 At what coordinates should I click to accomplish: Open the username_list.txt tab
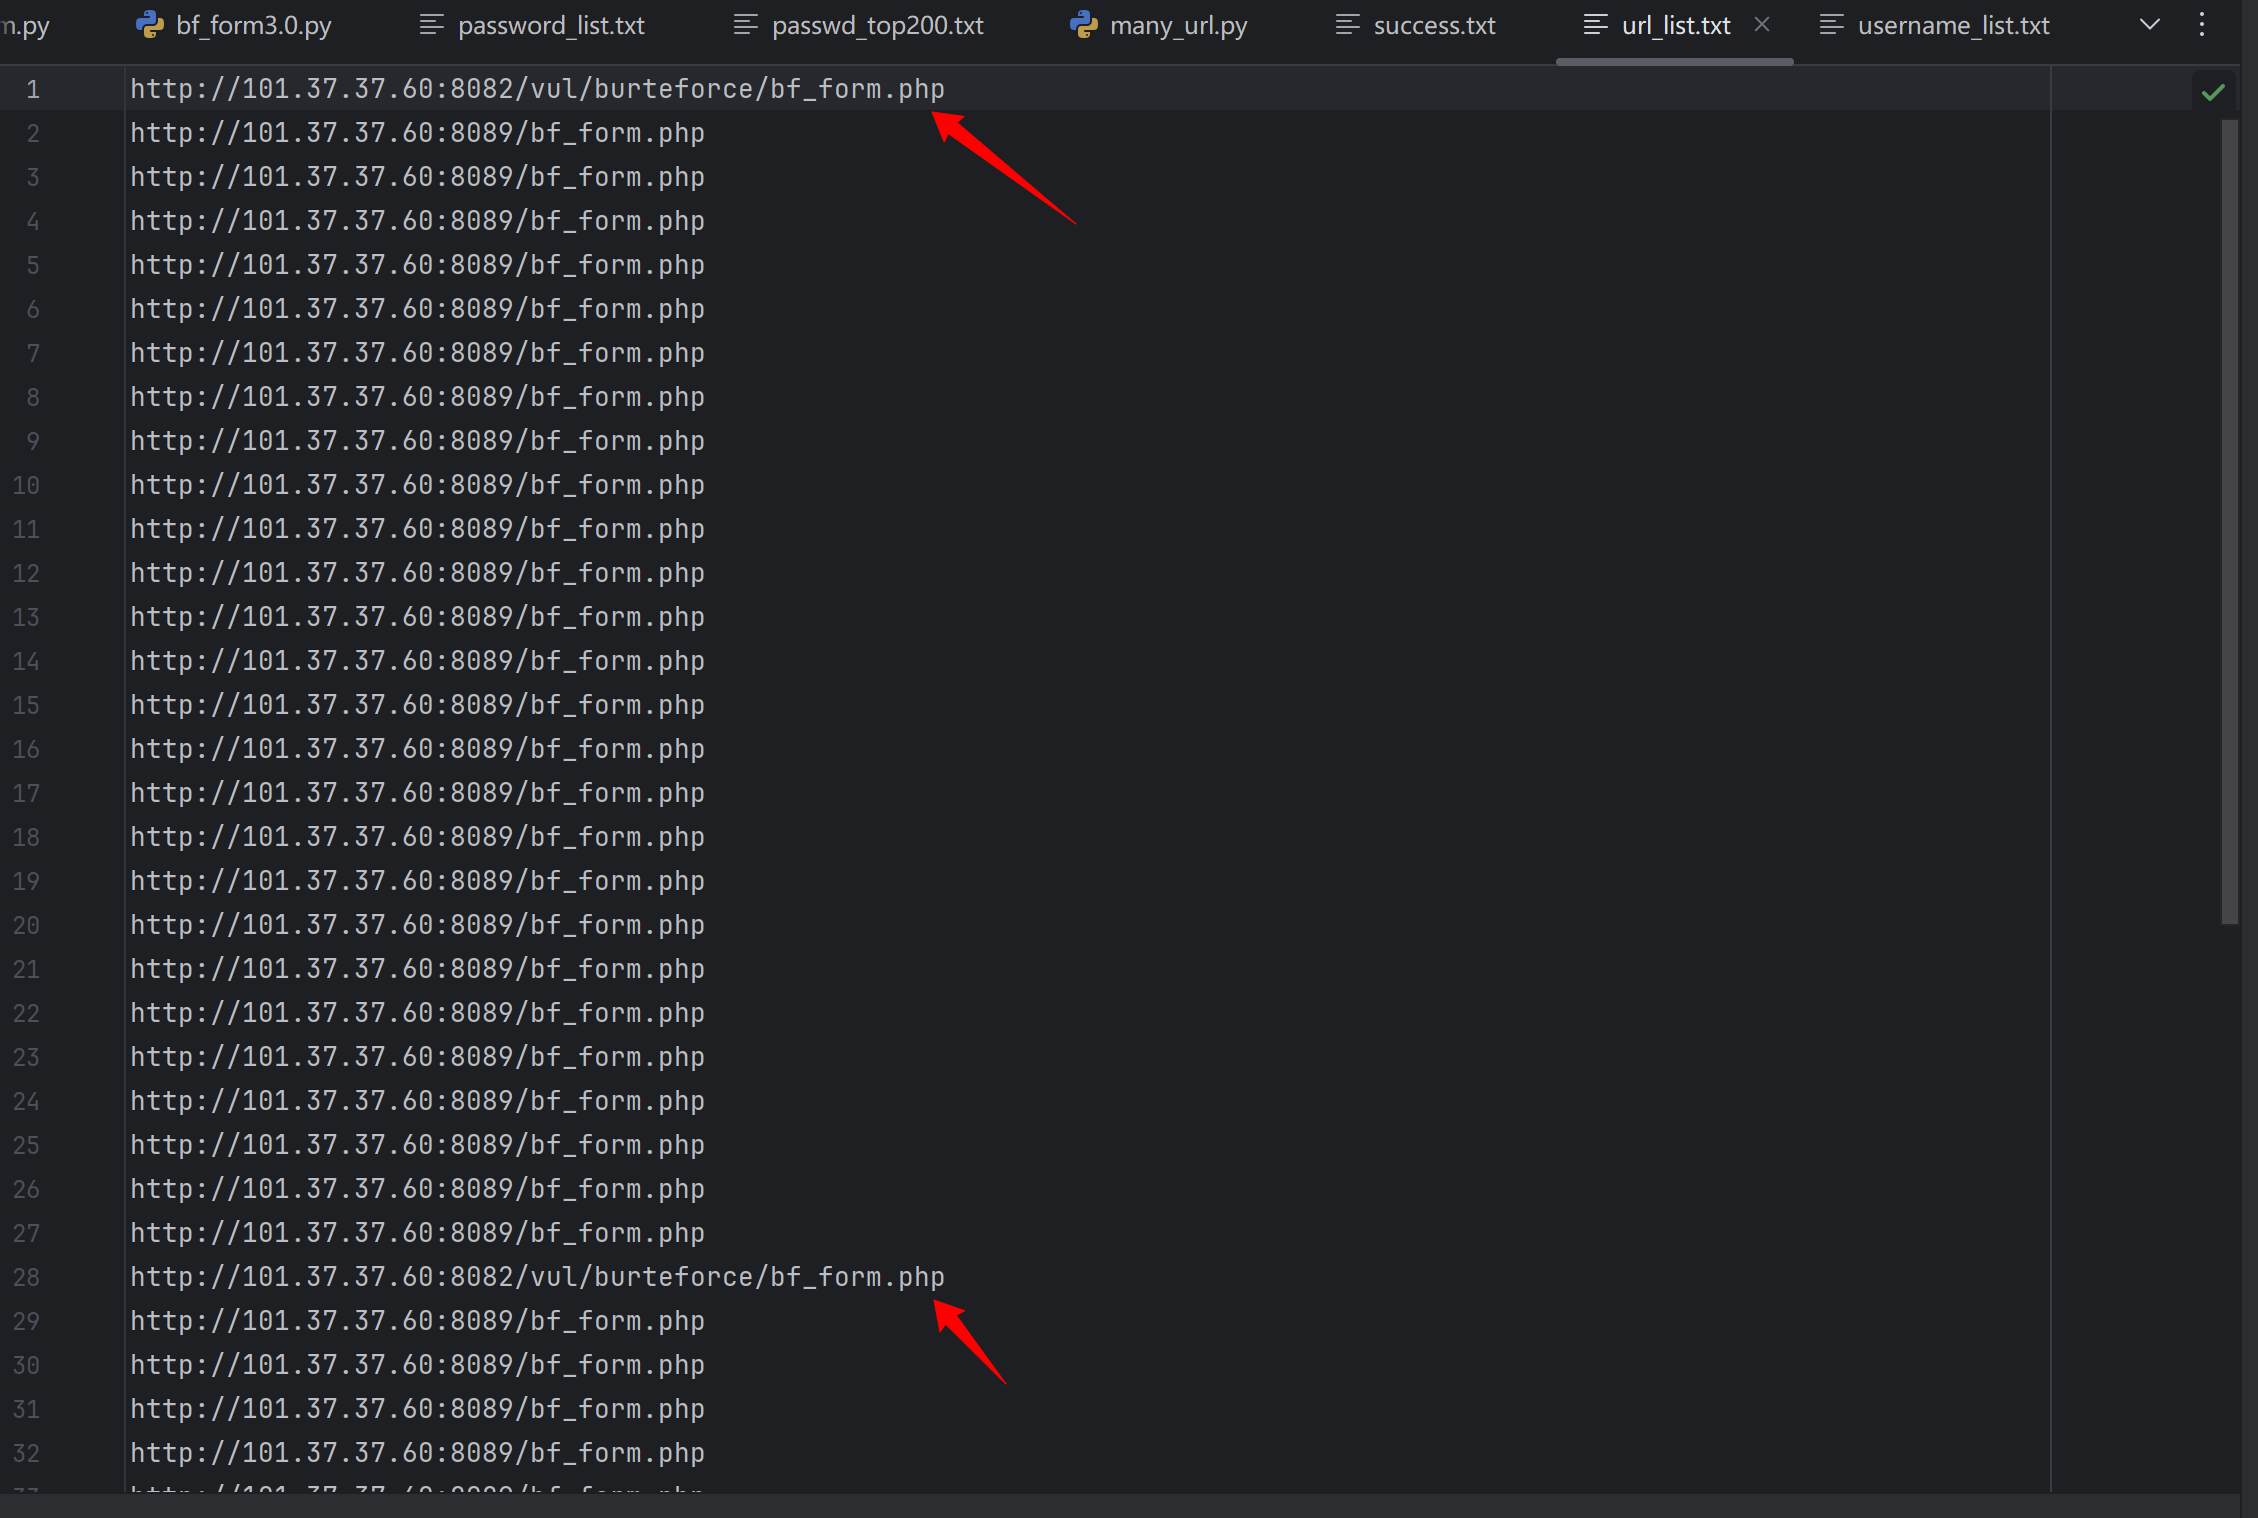pyautogui.click(x=1952, y=25)
